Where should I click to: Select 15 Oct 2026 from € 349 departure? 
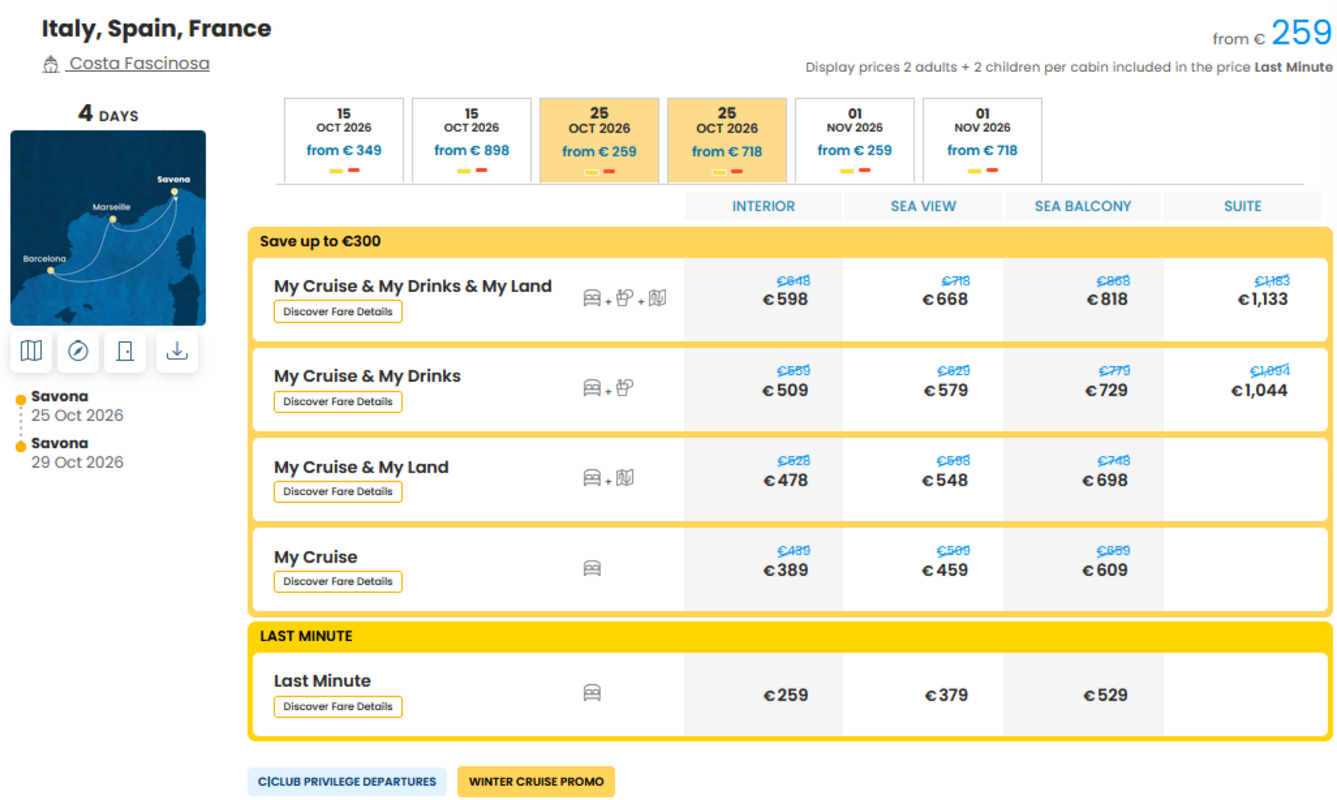point(344,140)
